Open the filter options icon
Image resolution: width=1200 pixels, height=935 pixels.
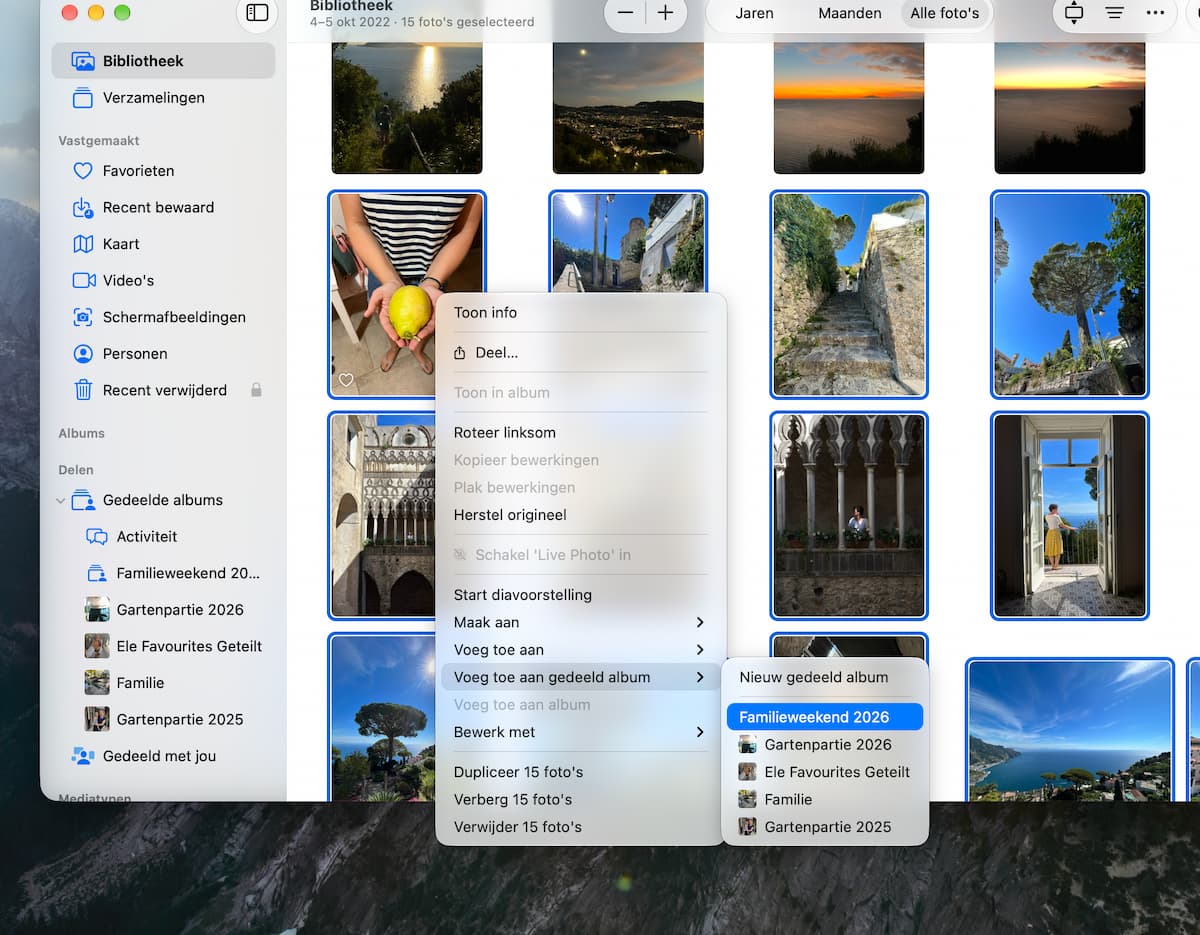point(1114,13)
